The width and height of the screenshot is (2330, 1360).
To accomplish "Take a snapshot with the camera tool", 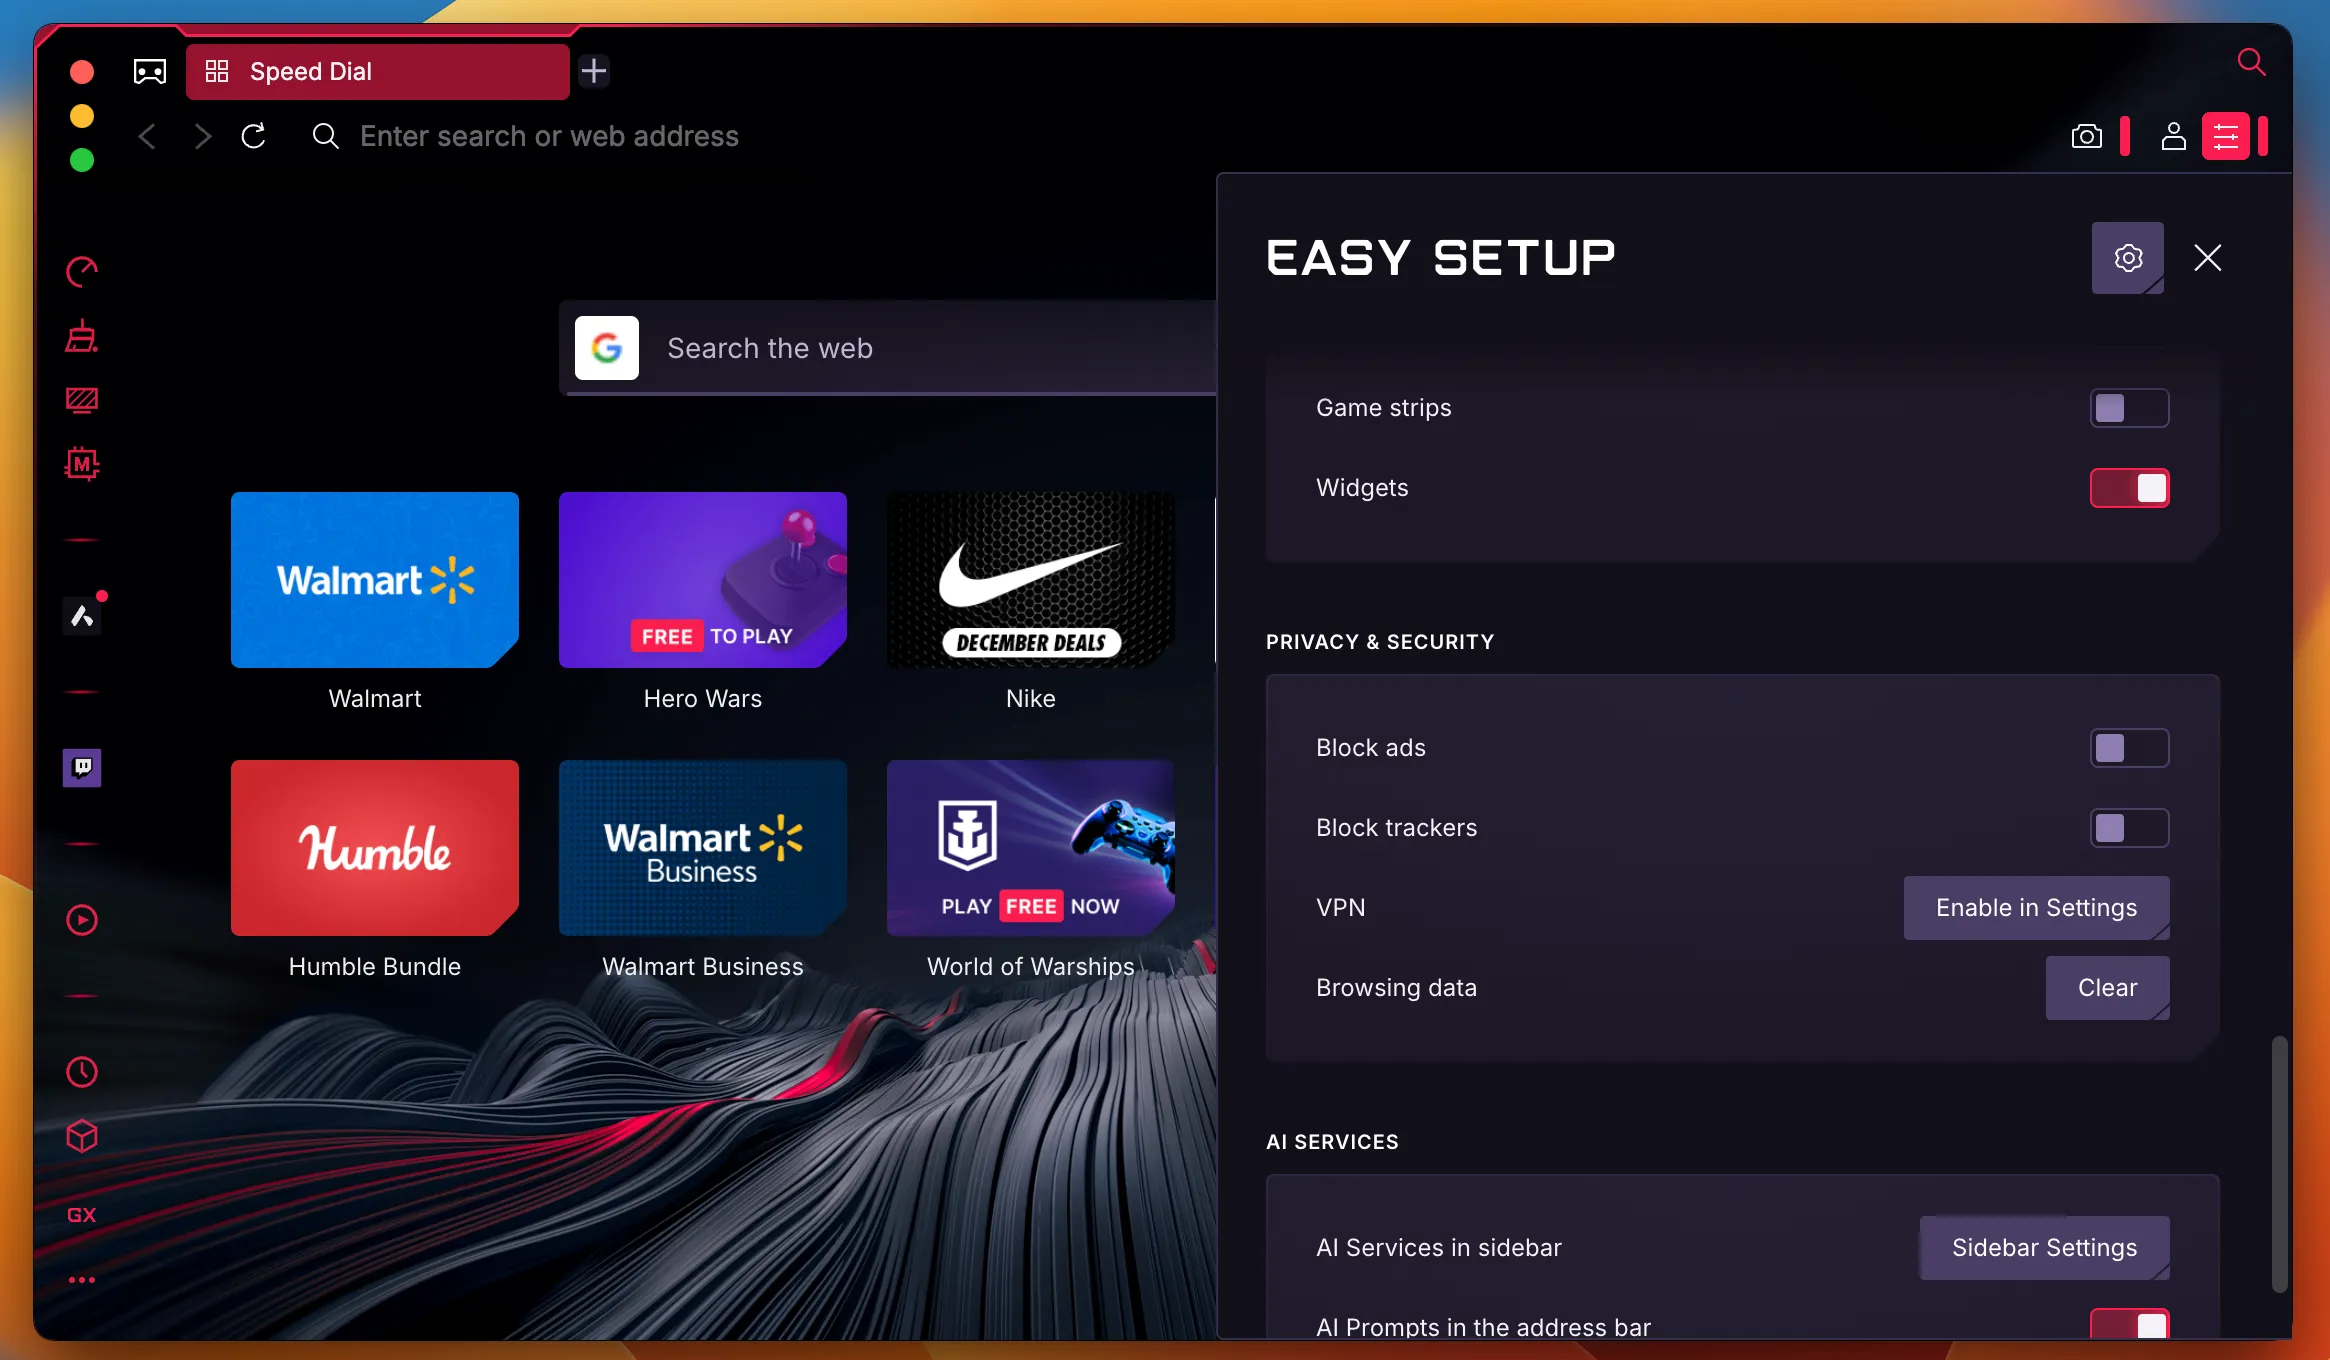I will point(2086,136).
